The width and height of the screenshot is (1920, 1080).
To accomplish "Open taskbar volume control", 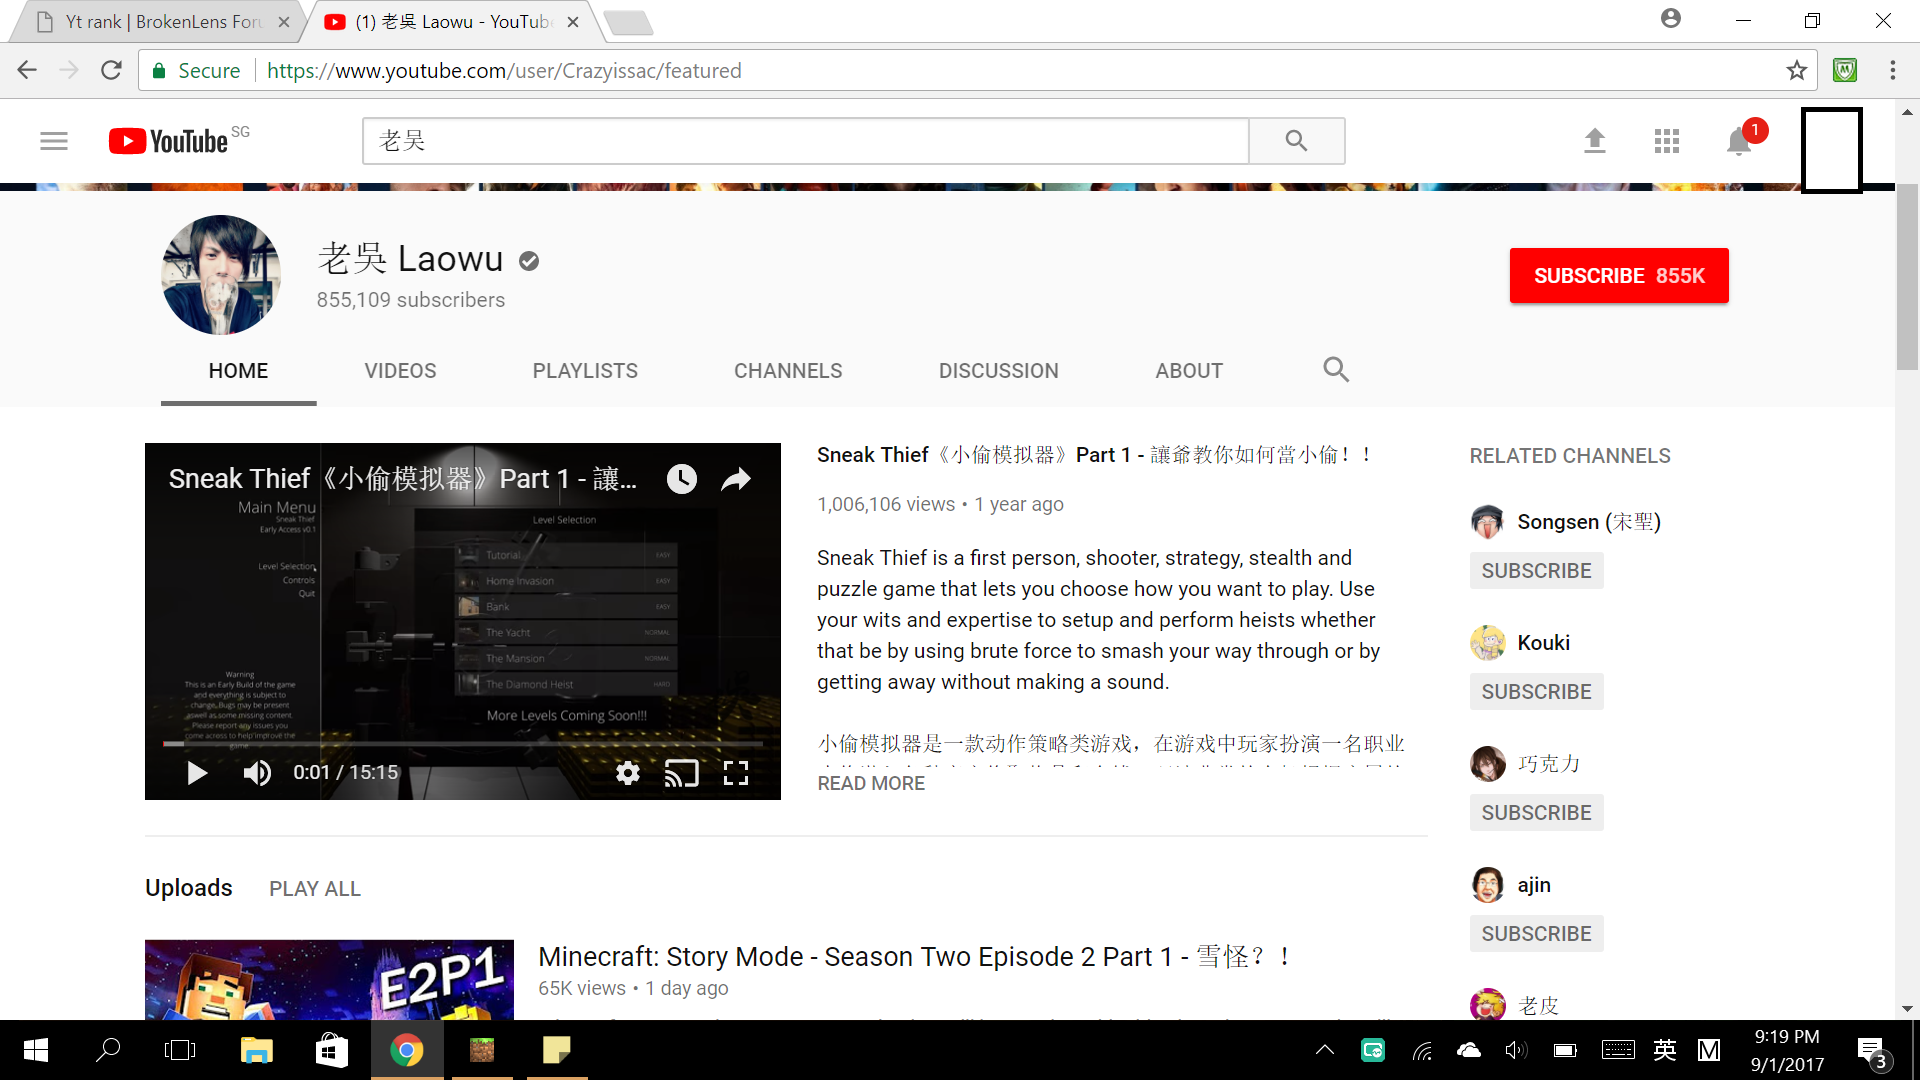I will point(1516,1050).
